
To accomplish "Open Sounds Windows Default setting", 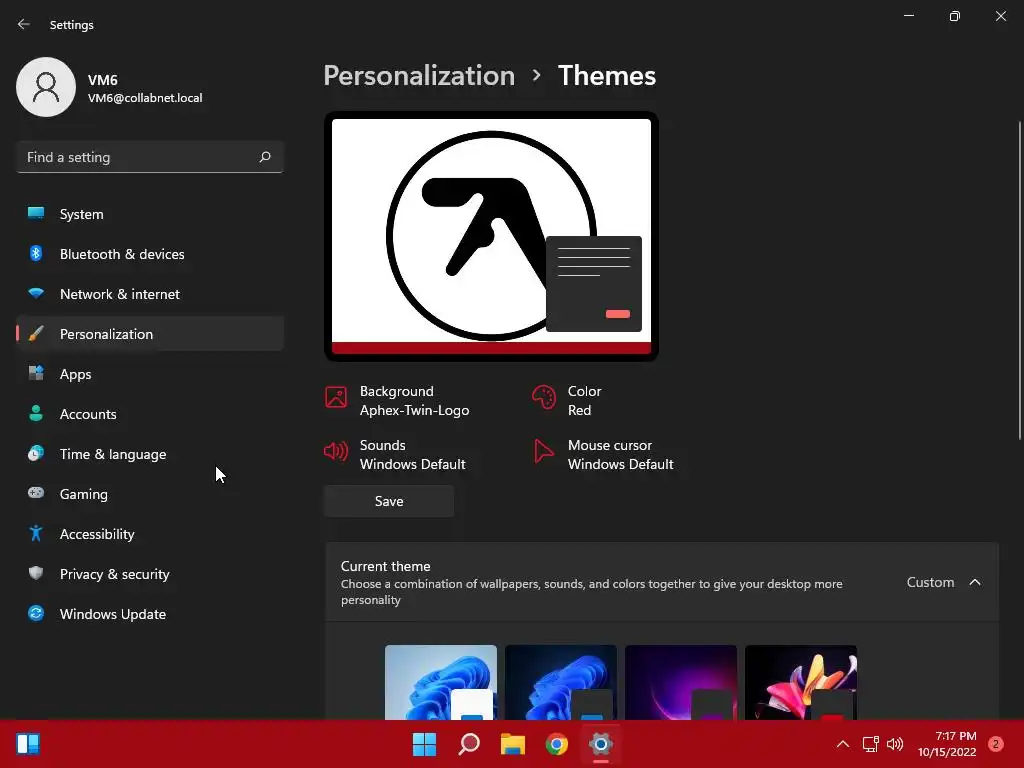I will pyautogui.click(x=395, y=455).
